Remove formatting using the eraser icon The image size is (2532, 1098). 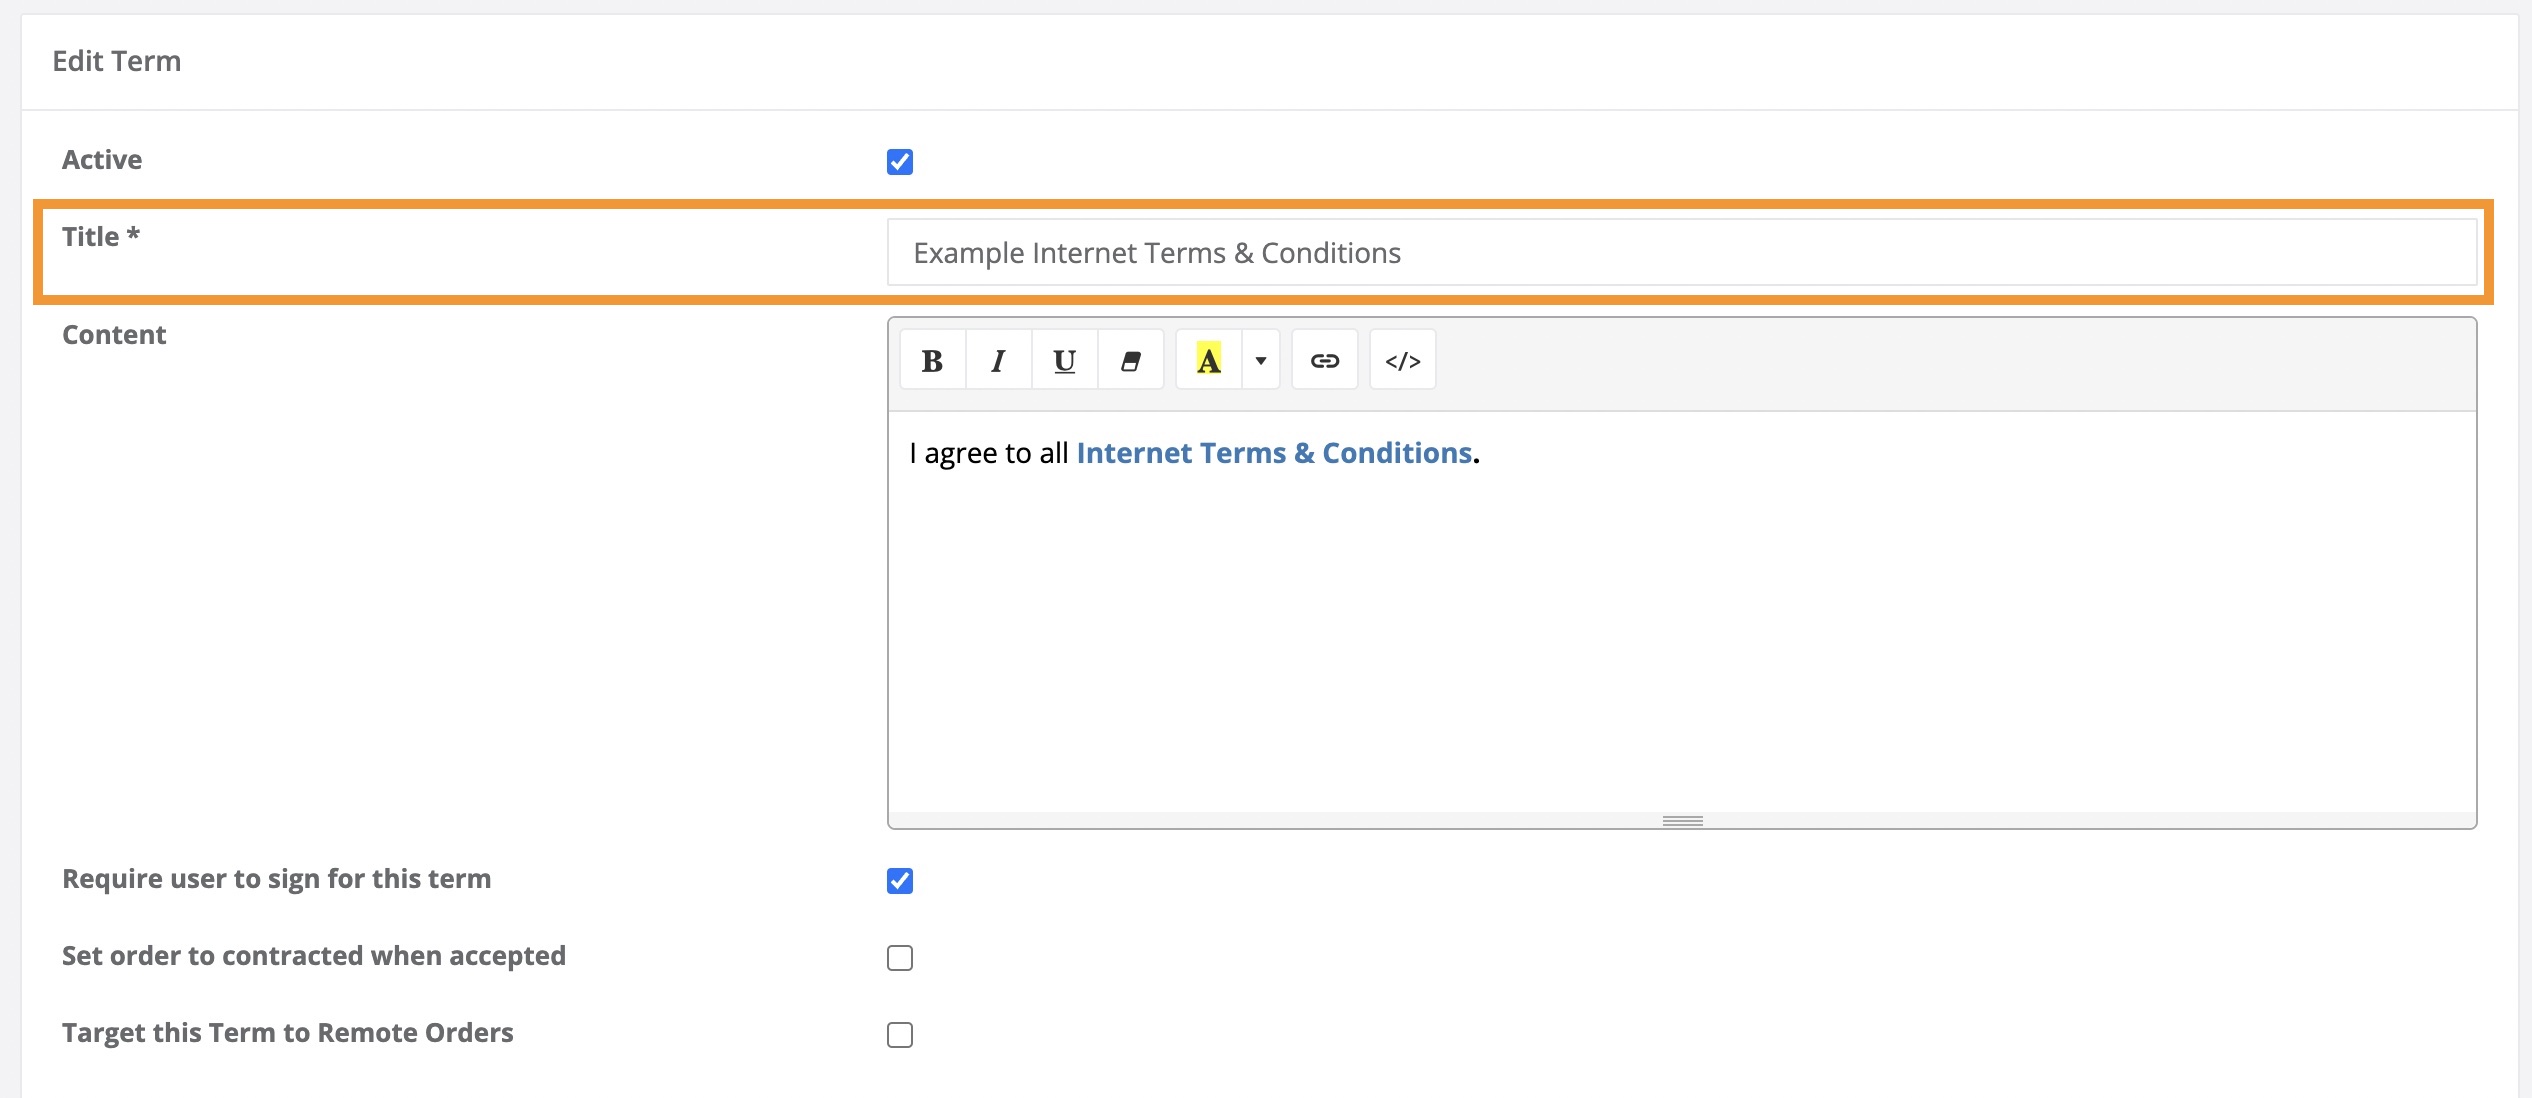click(1130, 360)
